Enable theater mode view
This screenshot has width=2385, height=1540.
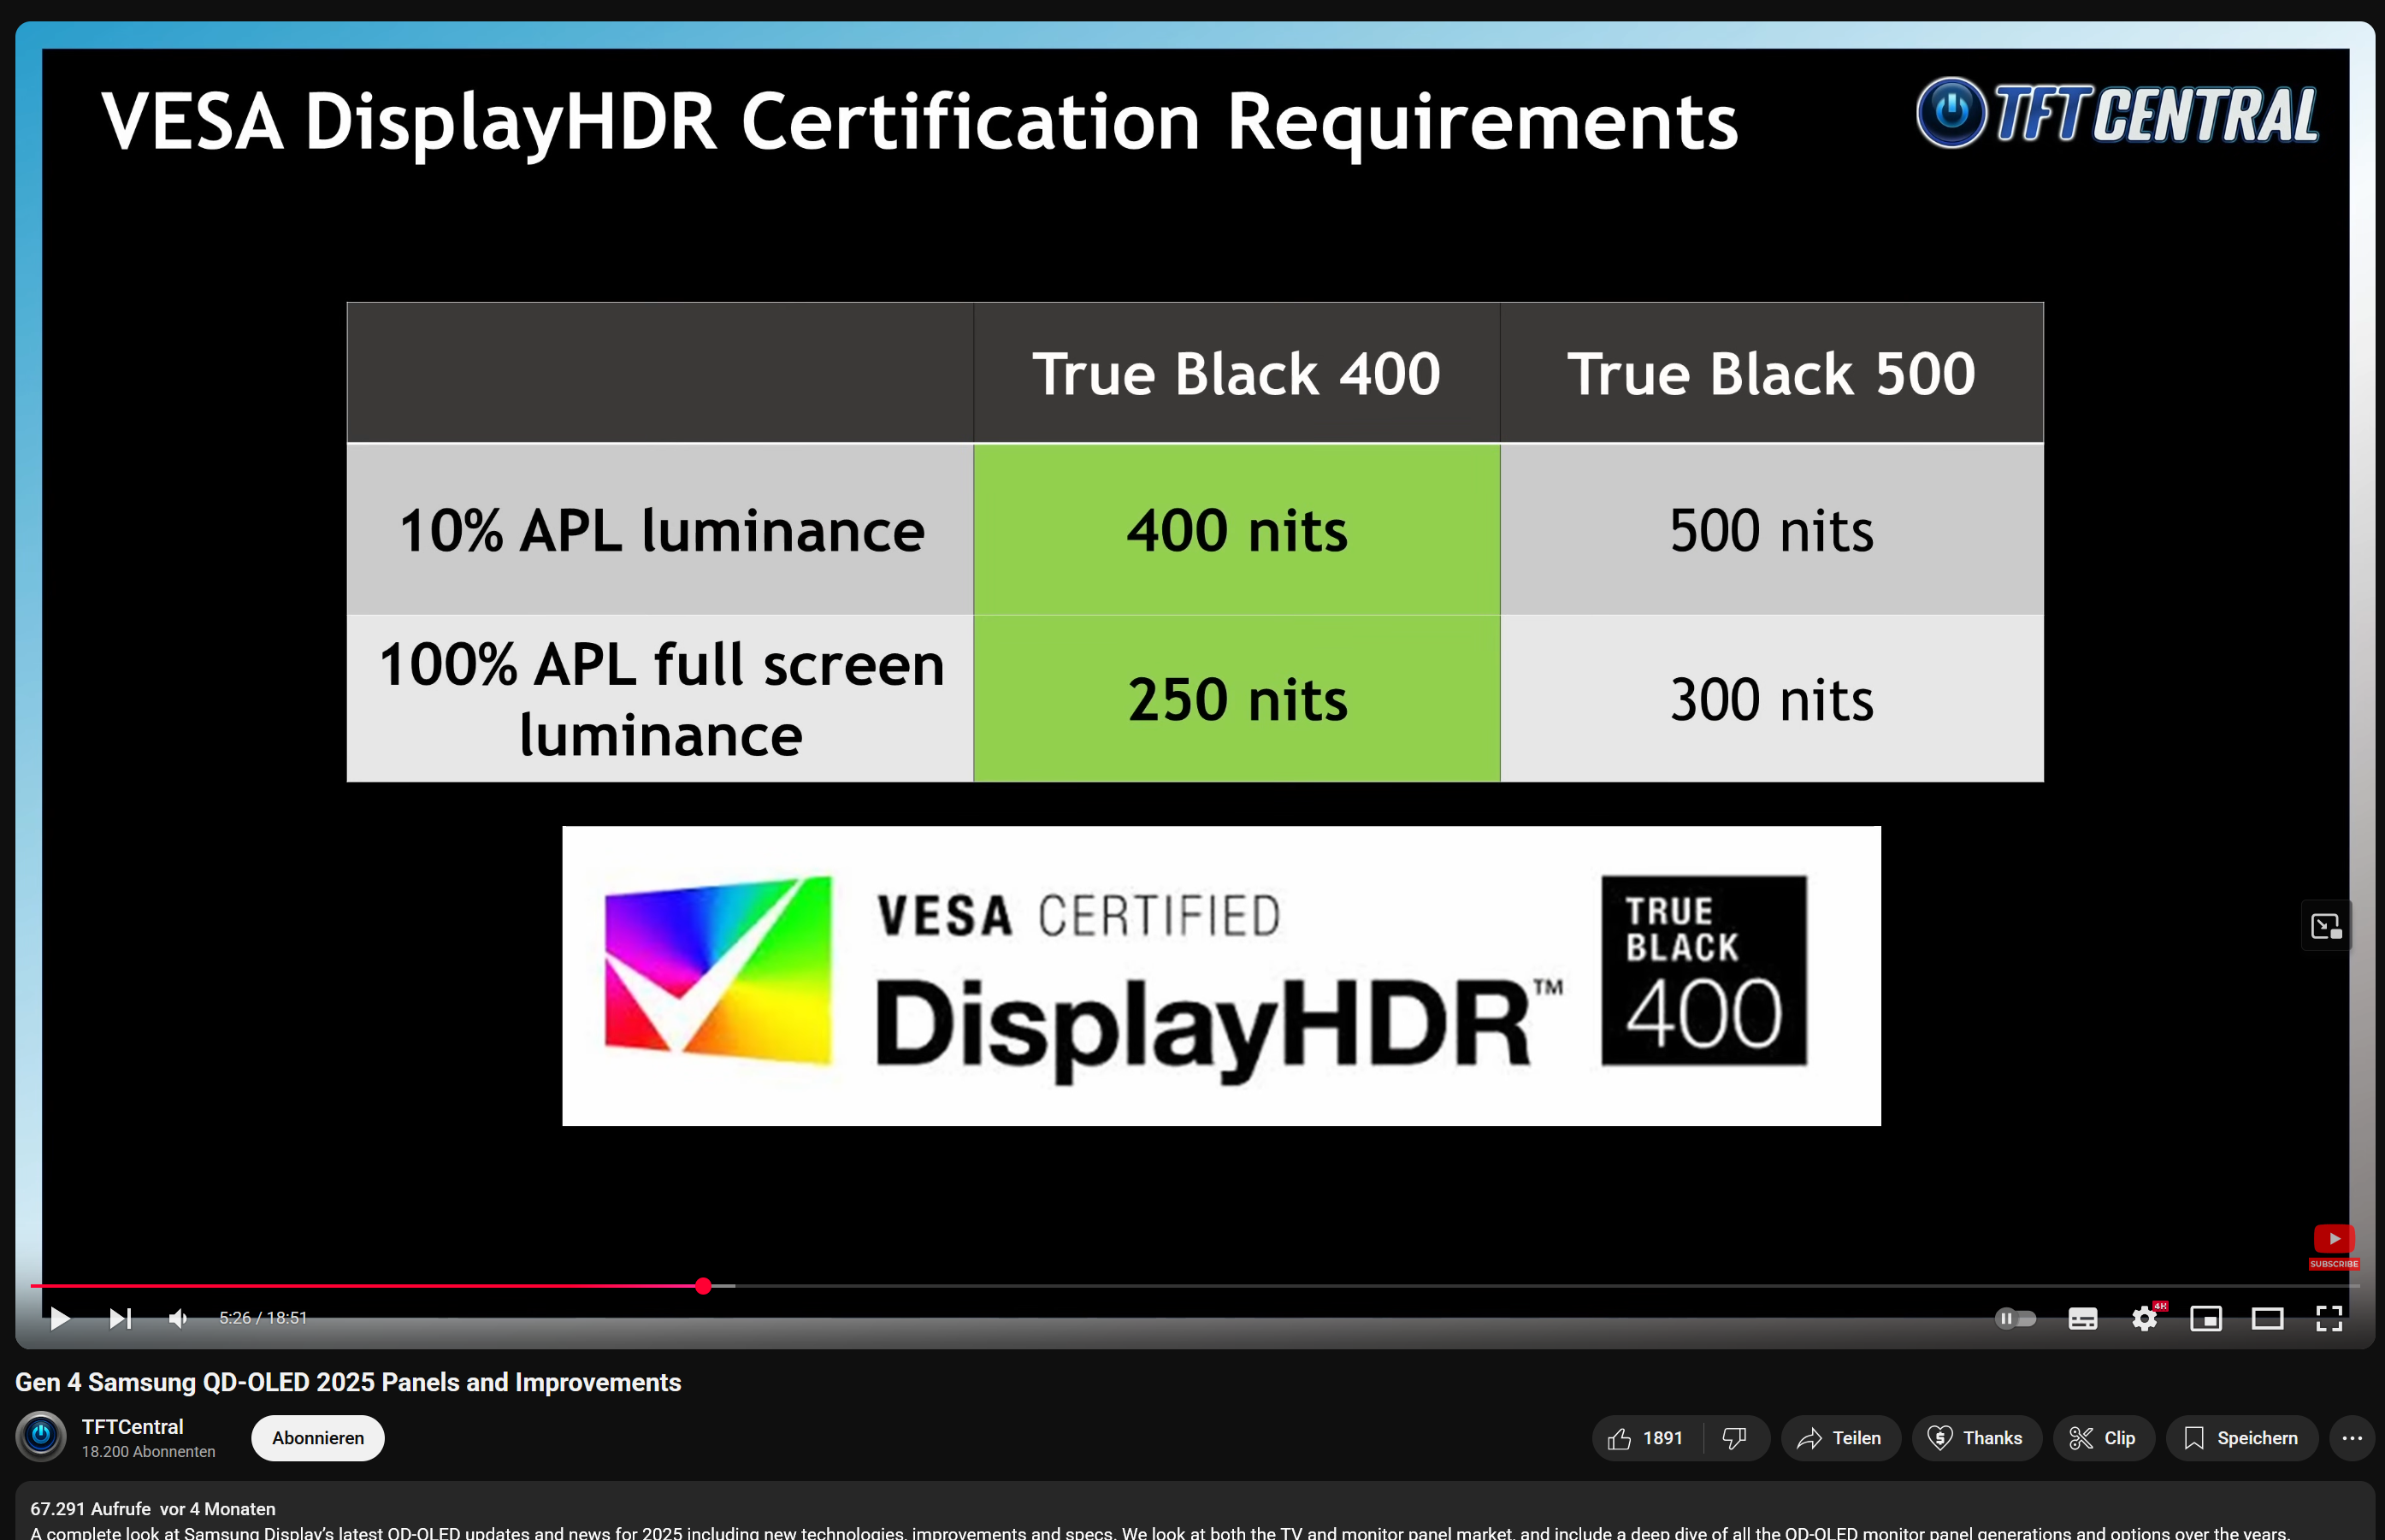(2267, 1318)
